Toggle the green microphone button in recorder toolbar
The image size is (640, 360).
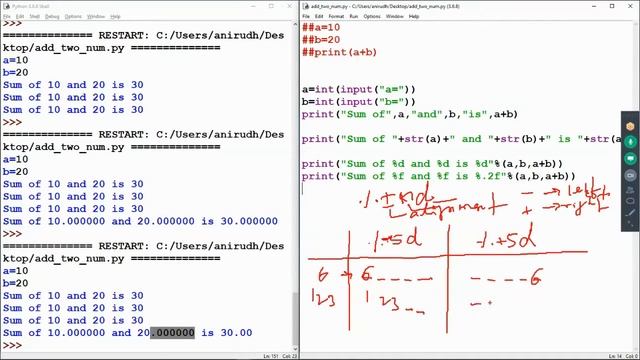pos(630,142)
